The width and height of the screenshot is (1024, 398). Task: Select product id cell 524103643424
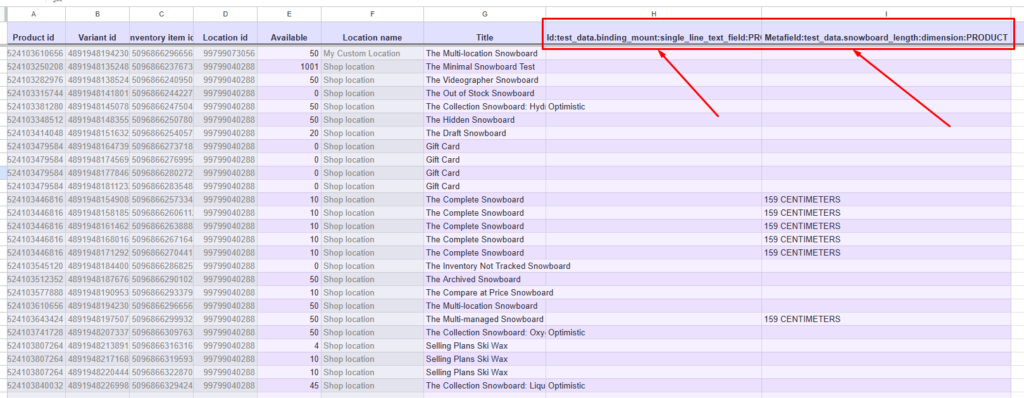[36, 319]
